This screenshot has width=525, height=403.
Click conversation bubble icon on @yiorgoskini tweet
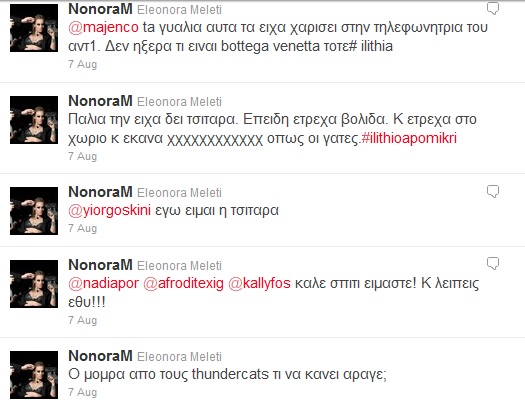[x=493, y=191]
